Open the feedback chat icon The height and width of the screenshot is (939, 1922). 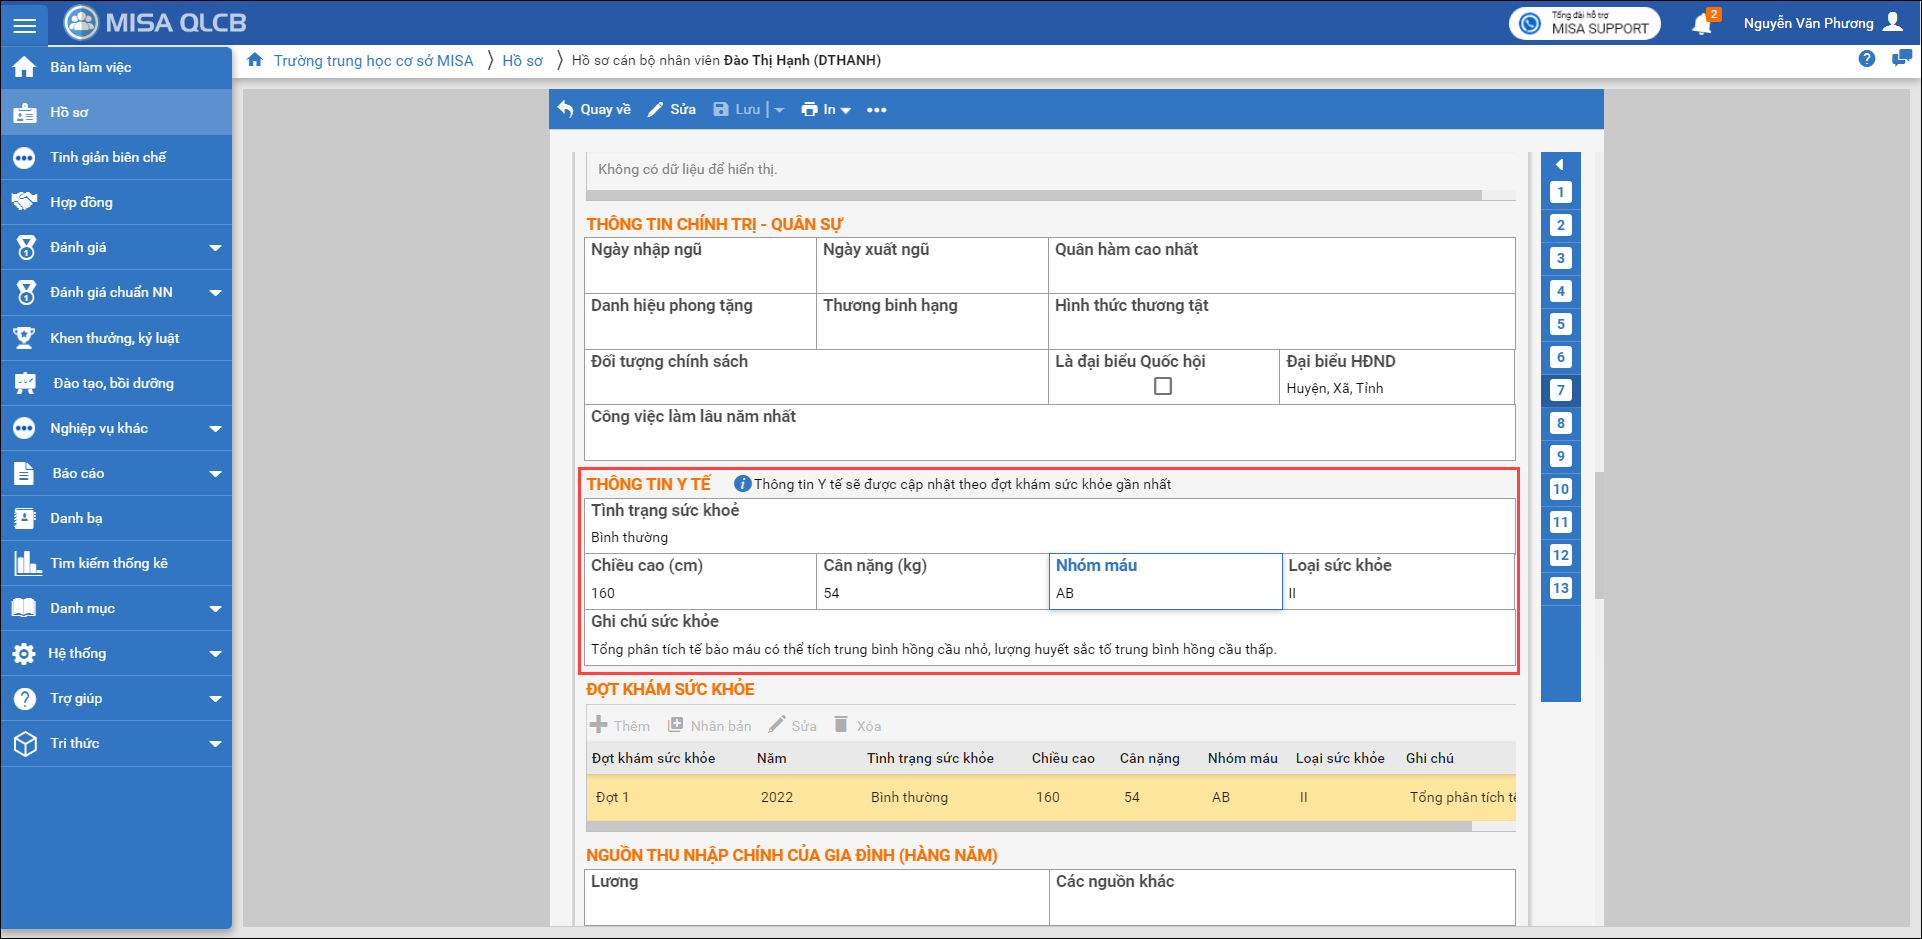pos(1901,59)
